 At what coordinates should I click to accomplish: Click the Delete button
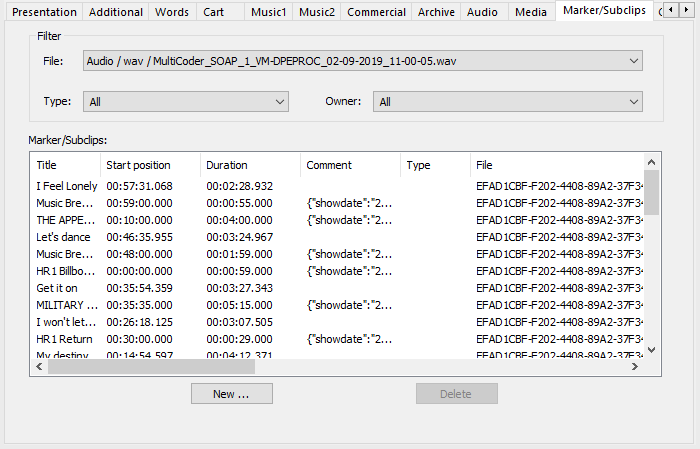(456, 394)
